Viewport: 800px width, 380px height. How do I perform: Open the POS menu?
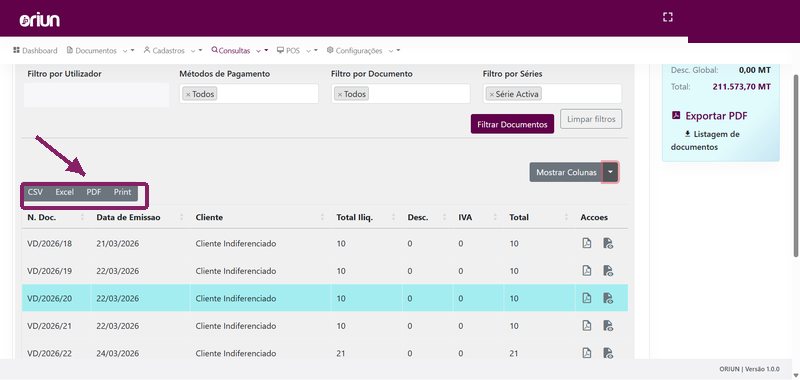(x=297, y=50)
